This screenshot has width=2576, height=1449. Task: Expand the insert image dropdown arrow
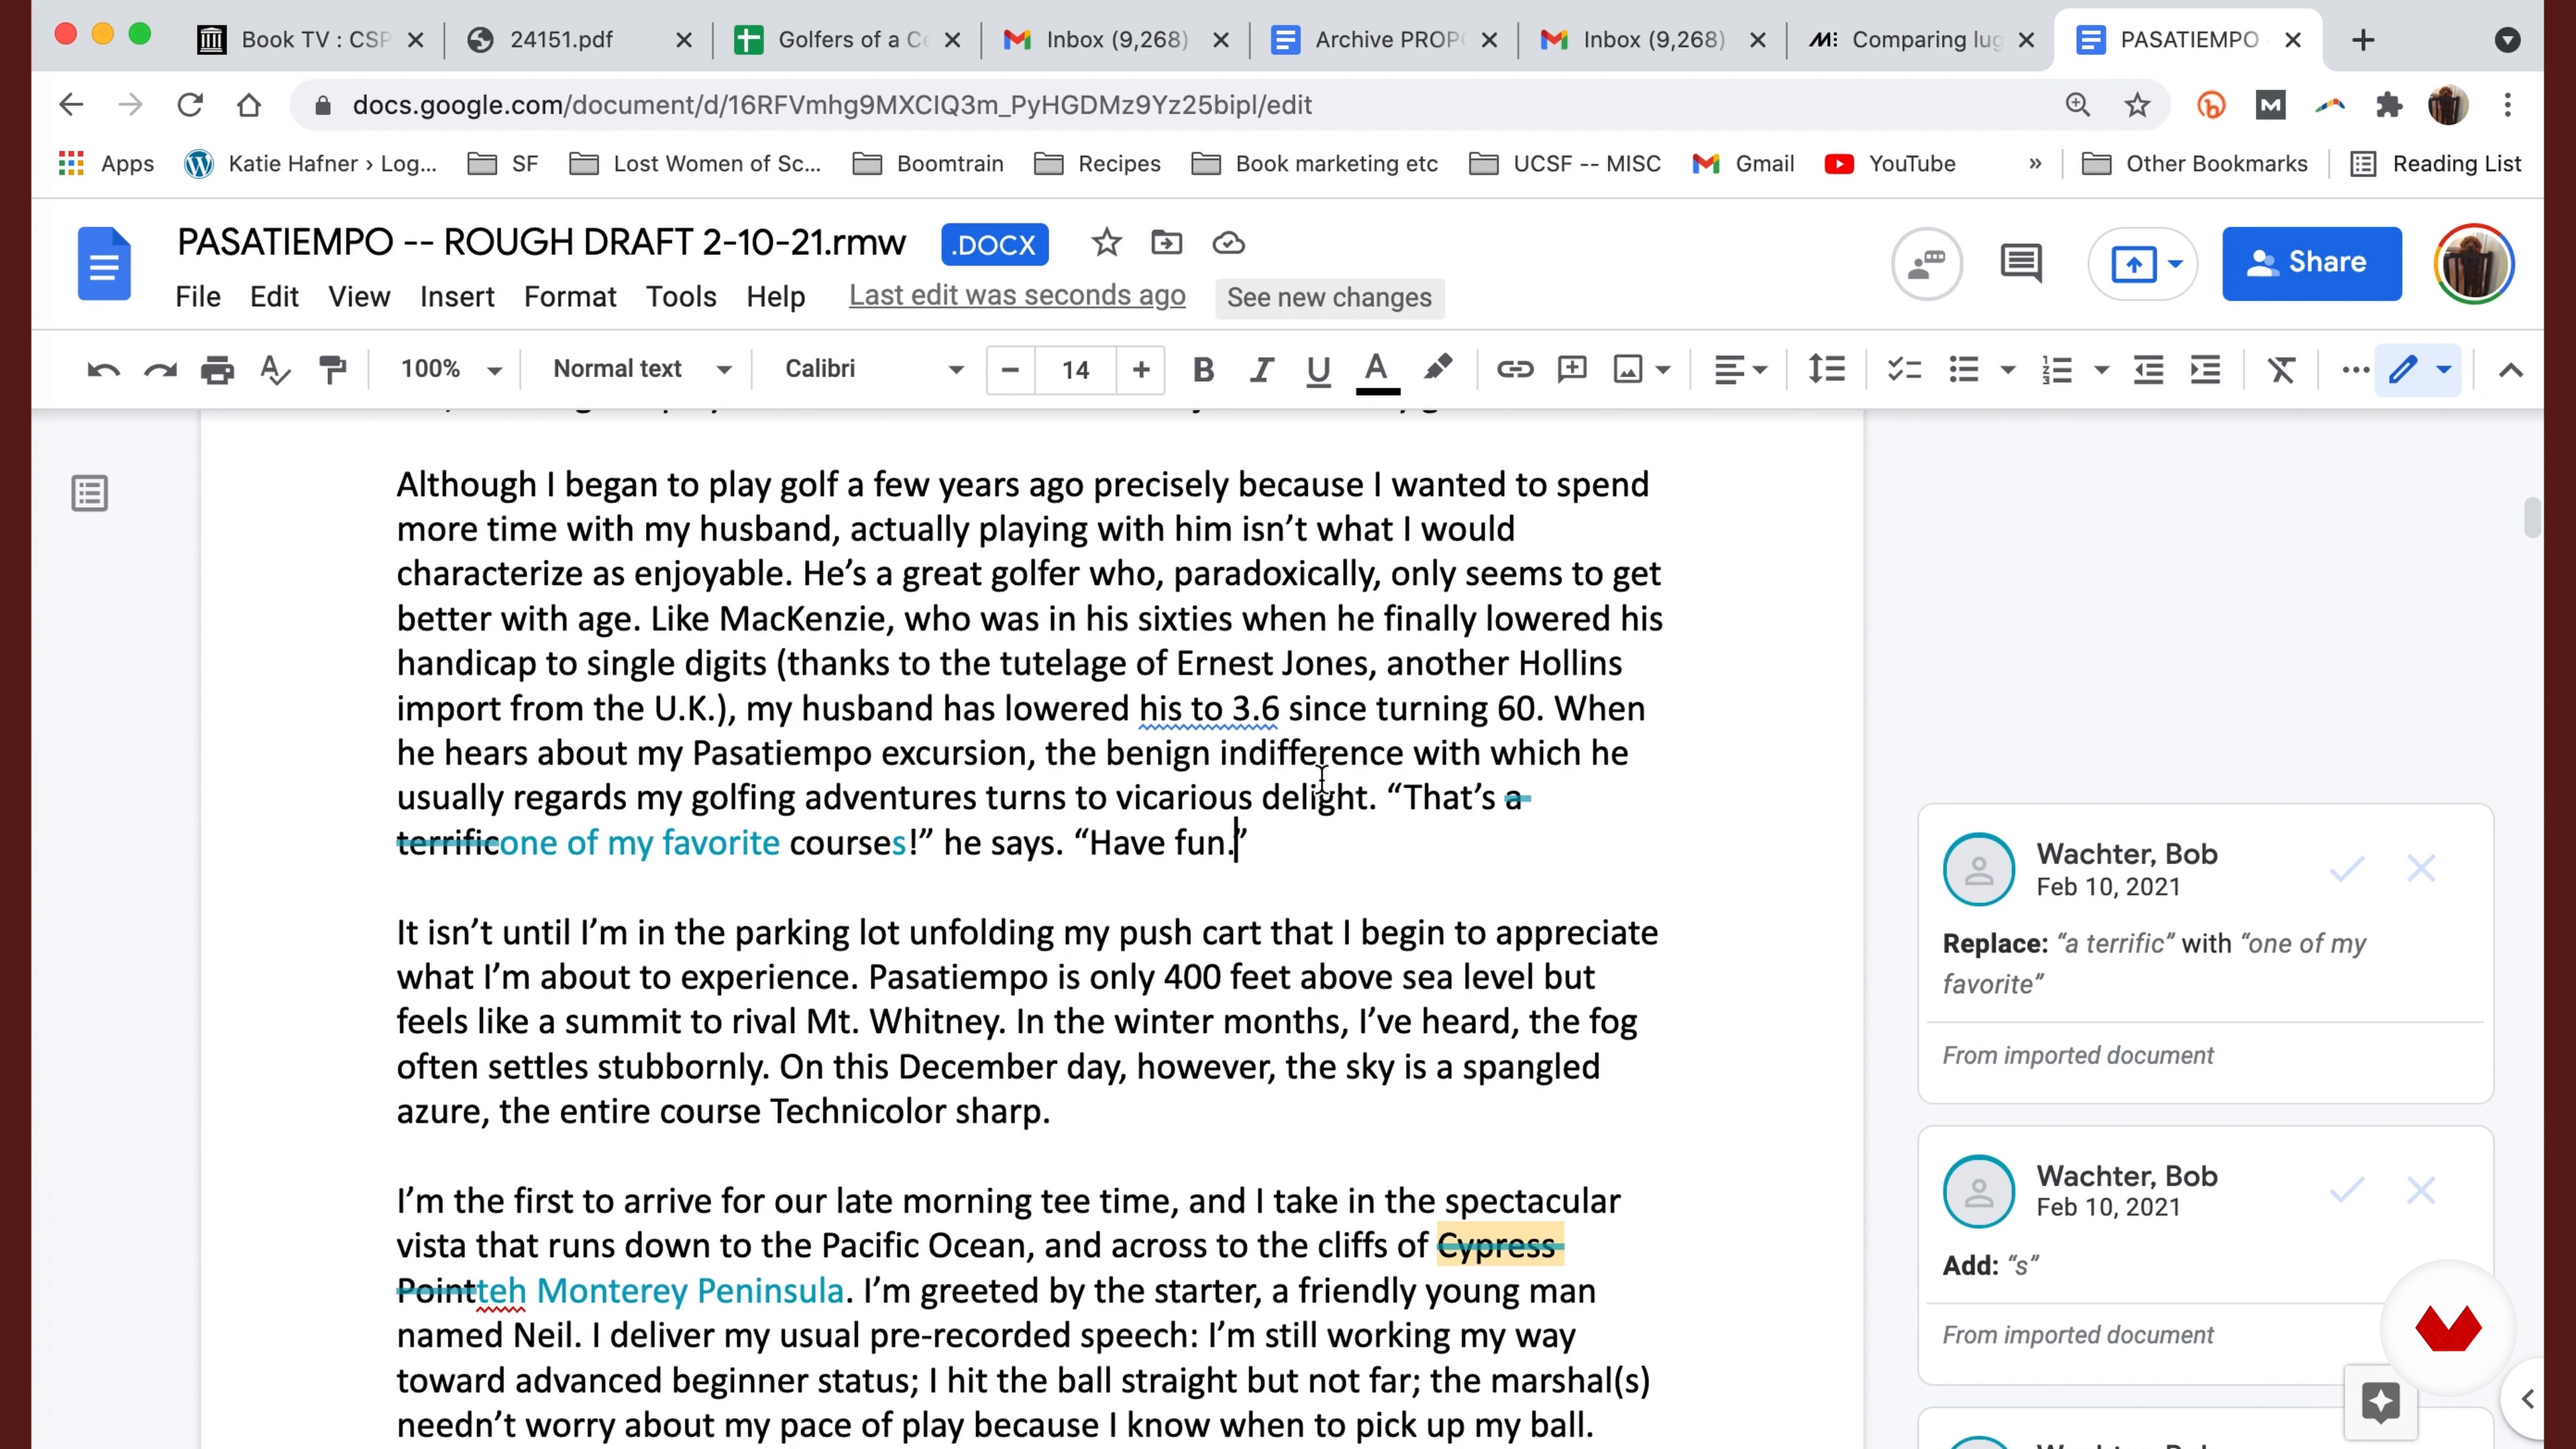pyautogui.click(x=1663, y=370)
